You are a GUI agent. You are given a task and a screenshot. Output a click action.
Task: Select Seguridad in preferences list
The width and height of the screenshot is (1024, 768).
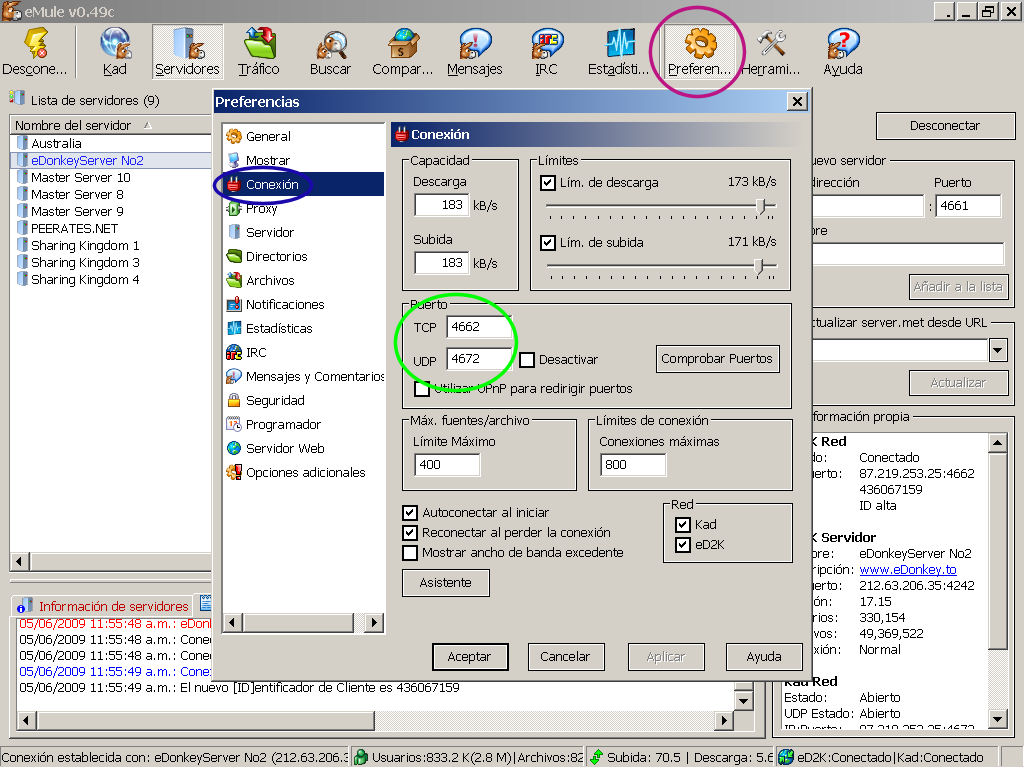point(275,400)
